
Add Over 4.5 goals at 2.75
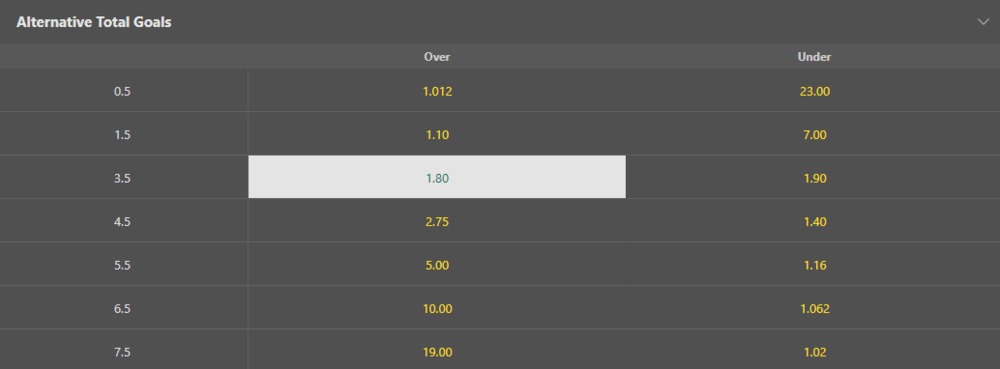click(x=437, y=221)
